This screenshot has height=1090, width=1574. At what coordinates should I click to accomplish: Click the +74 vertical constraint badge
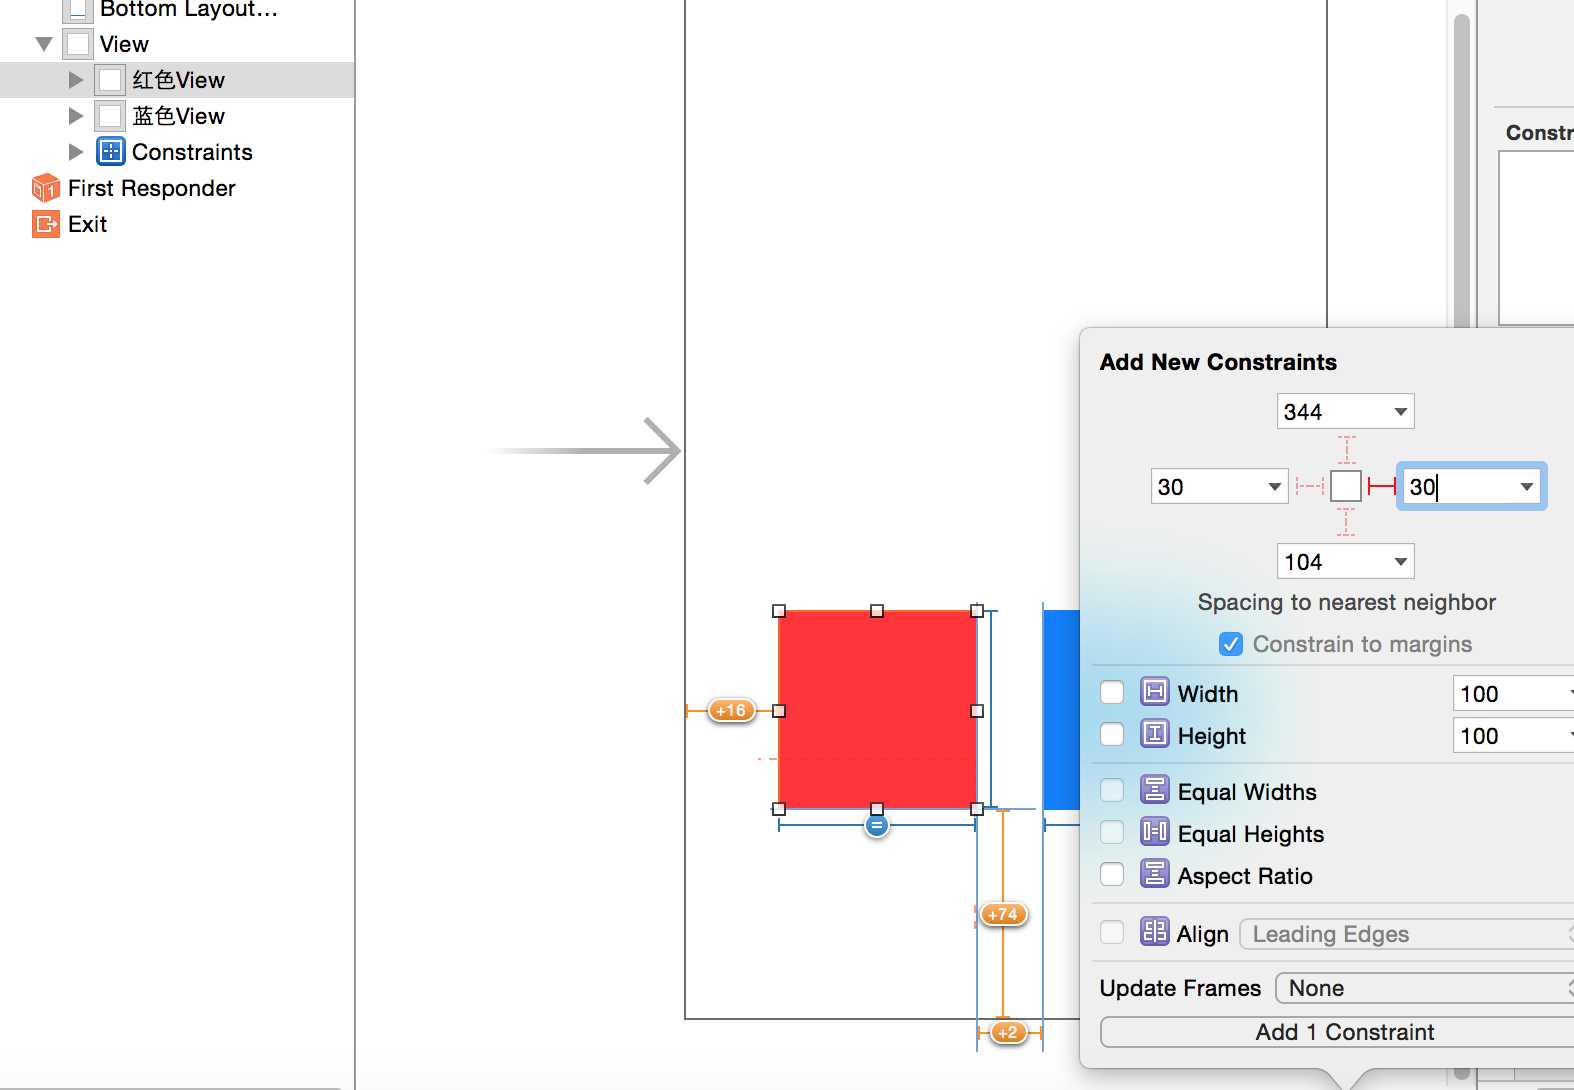[x=1002, y=914]
